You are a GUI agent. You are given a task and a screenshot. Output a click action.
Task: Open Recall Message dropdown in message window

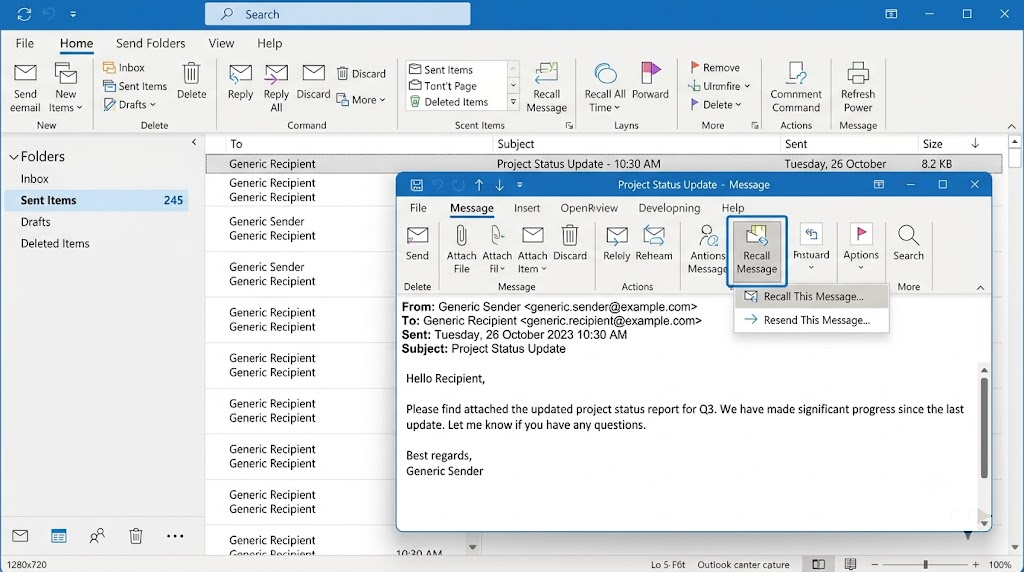pos(756,251)
